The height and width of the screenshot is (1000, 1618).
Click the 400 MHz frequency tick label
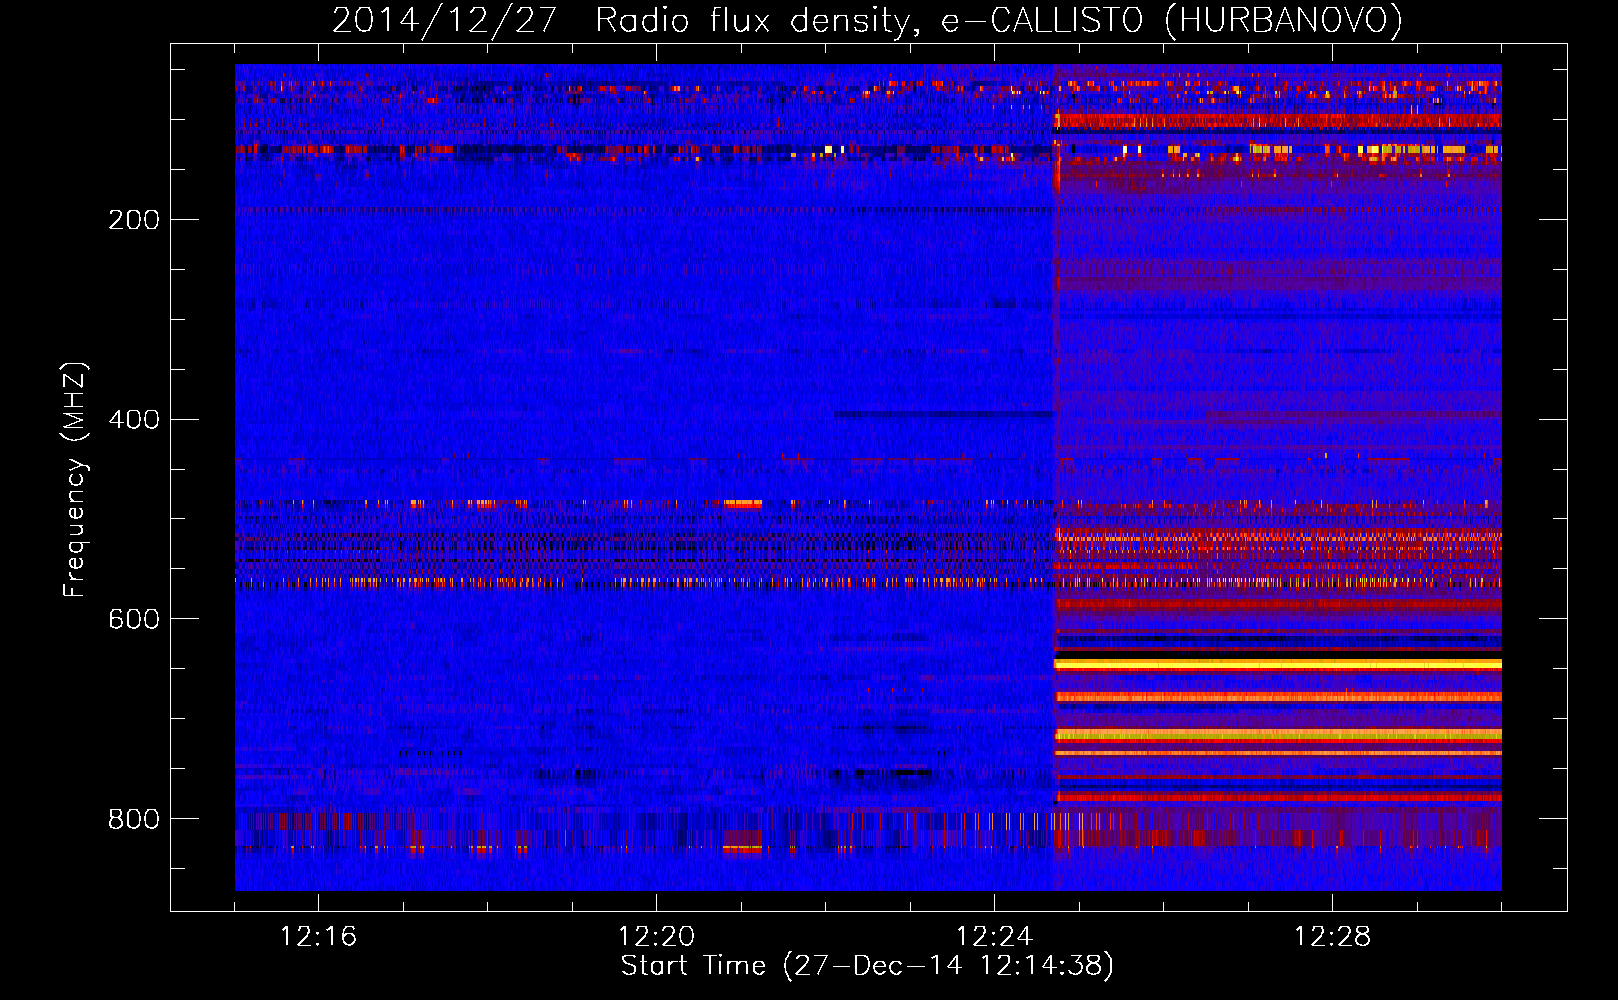point(134,419)
